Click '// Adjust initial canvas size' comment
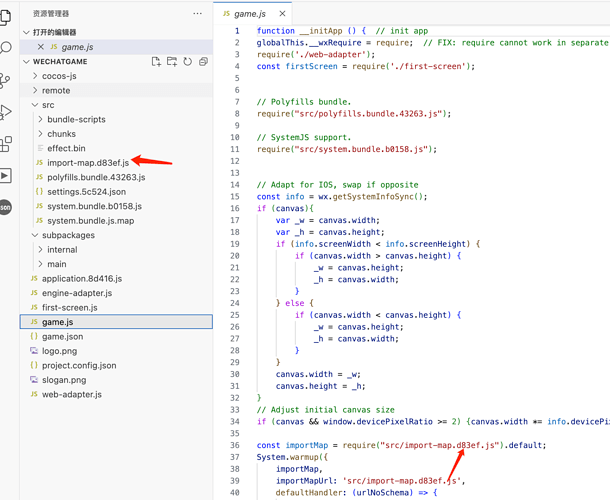 coord(325,410)
